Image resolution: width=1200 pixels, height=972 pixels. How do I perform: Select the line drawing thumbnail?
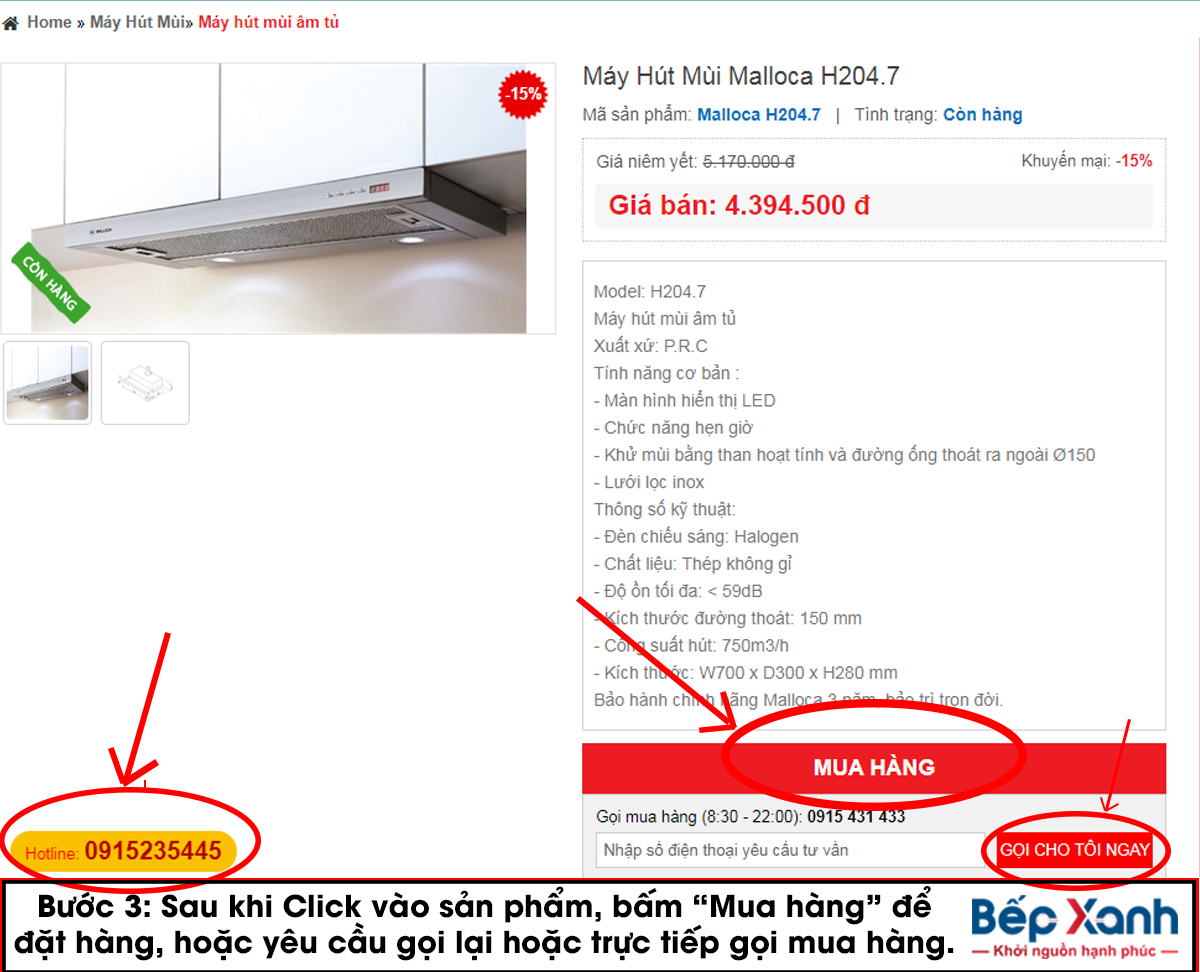click(145, 382)
